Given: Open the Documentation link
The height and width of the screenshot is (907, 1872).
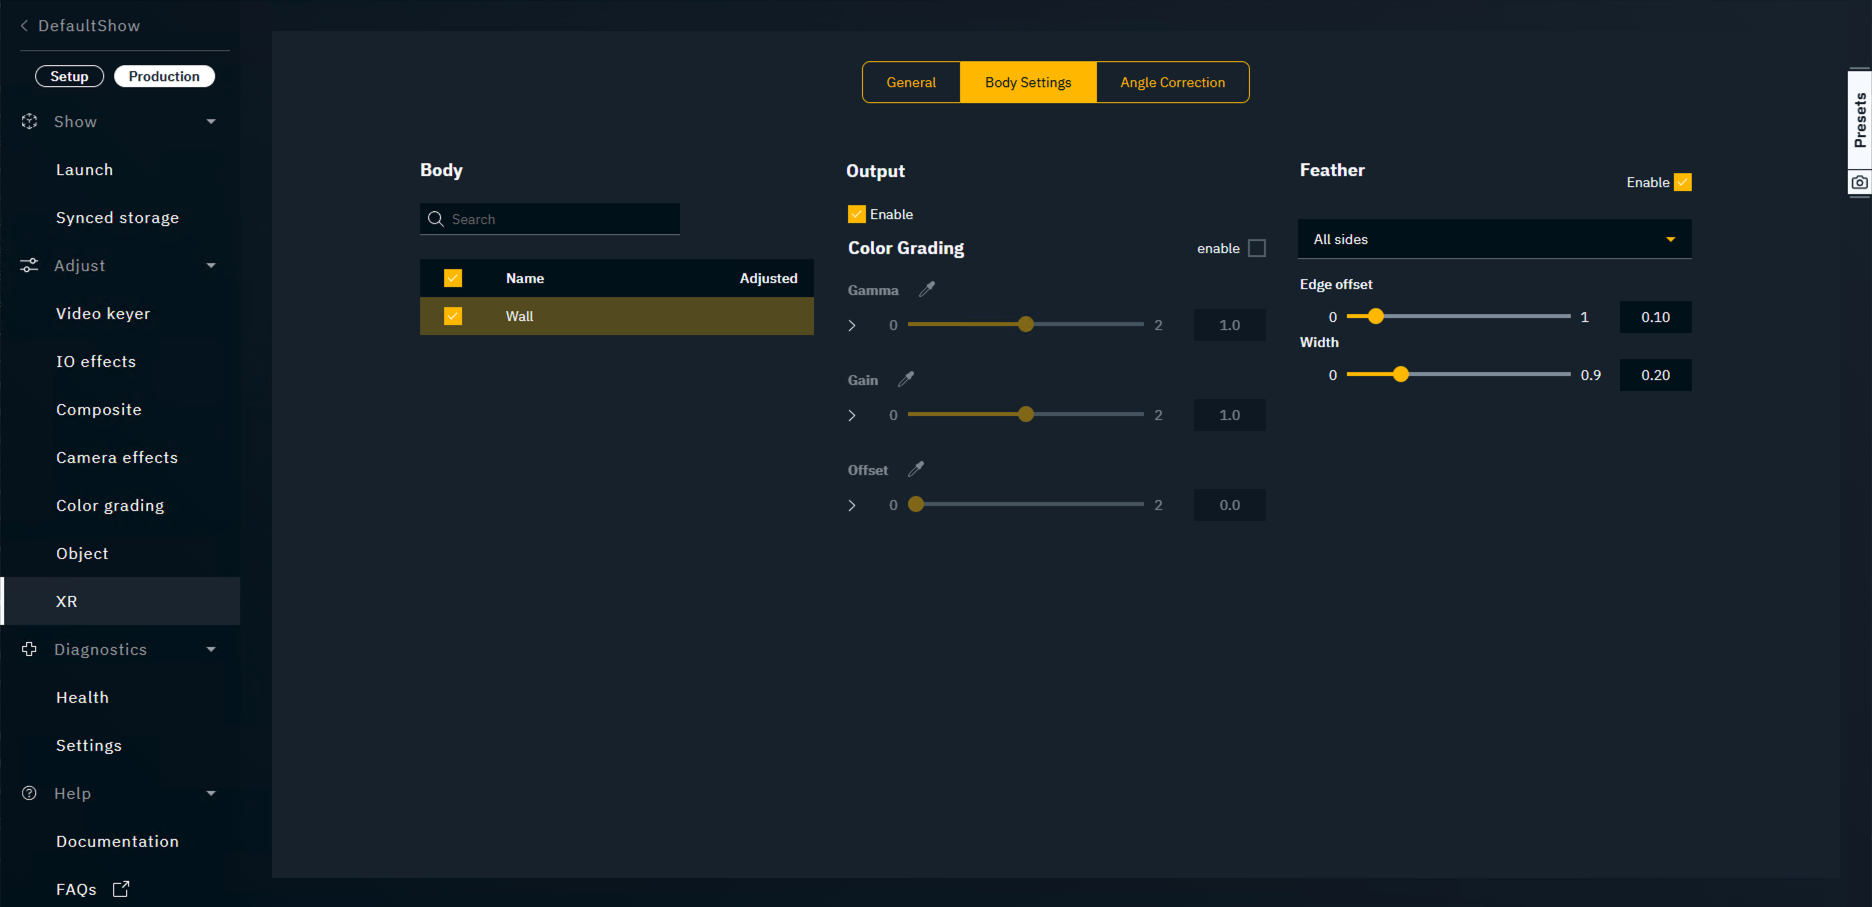Looking at the screenshot, I should (x=117, y=841).
